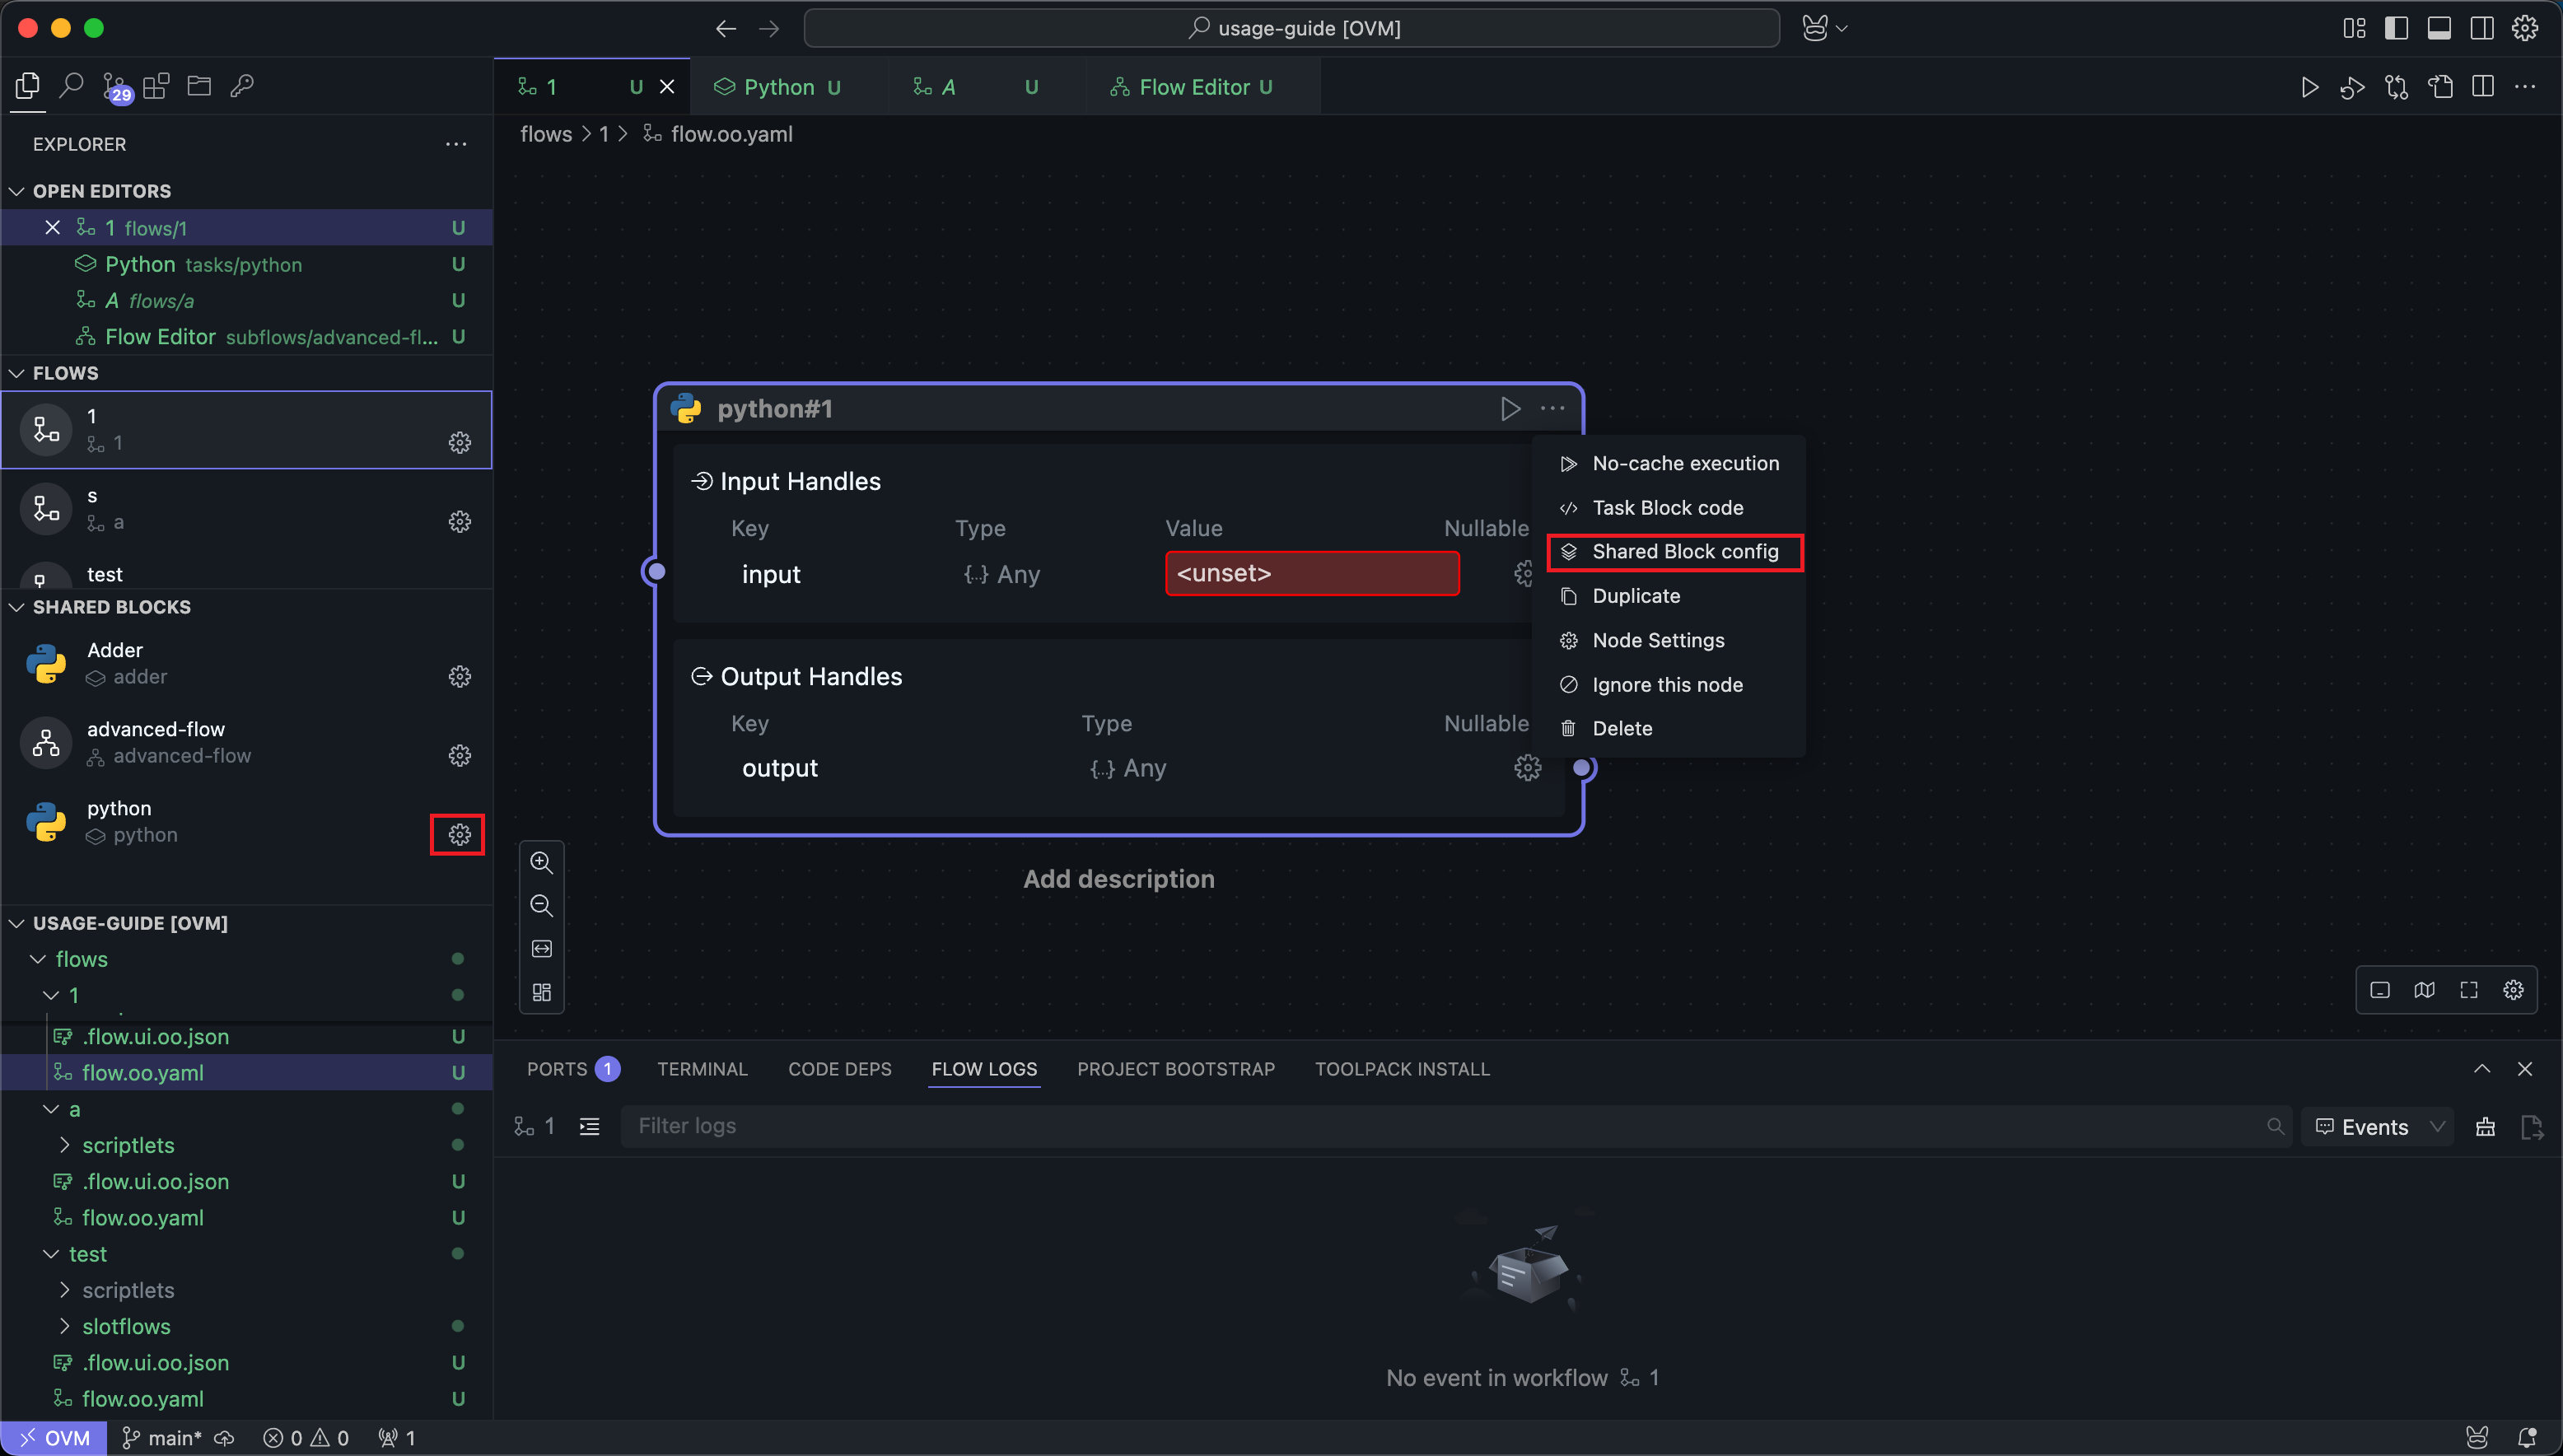Image resolution: width=2563 pixels, height=1456 pixels.
Task: Expand scriptlets folder under a
Action: (127, 1145)
